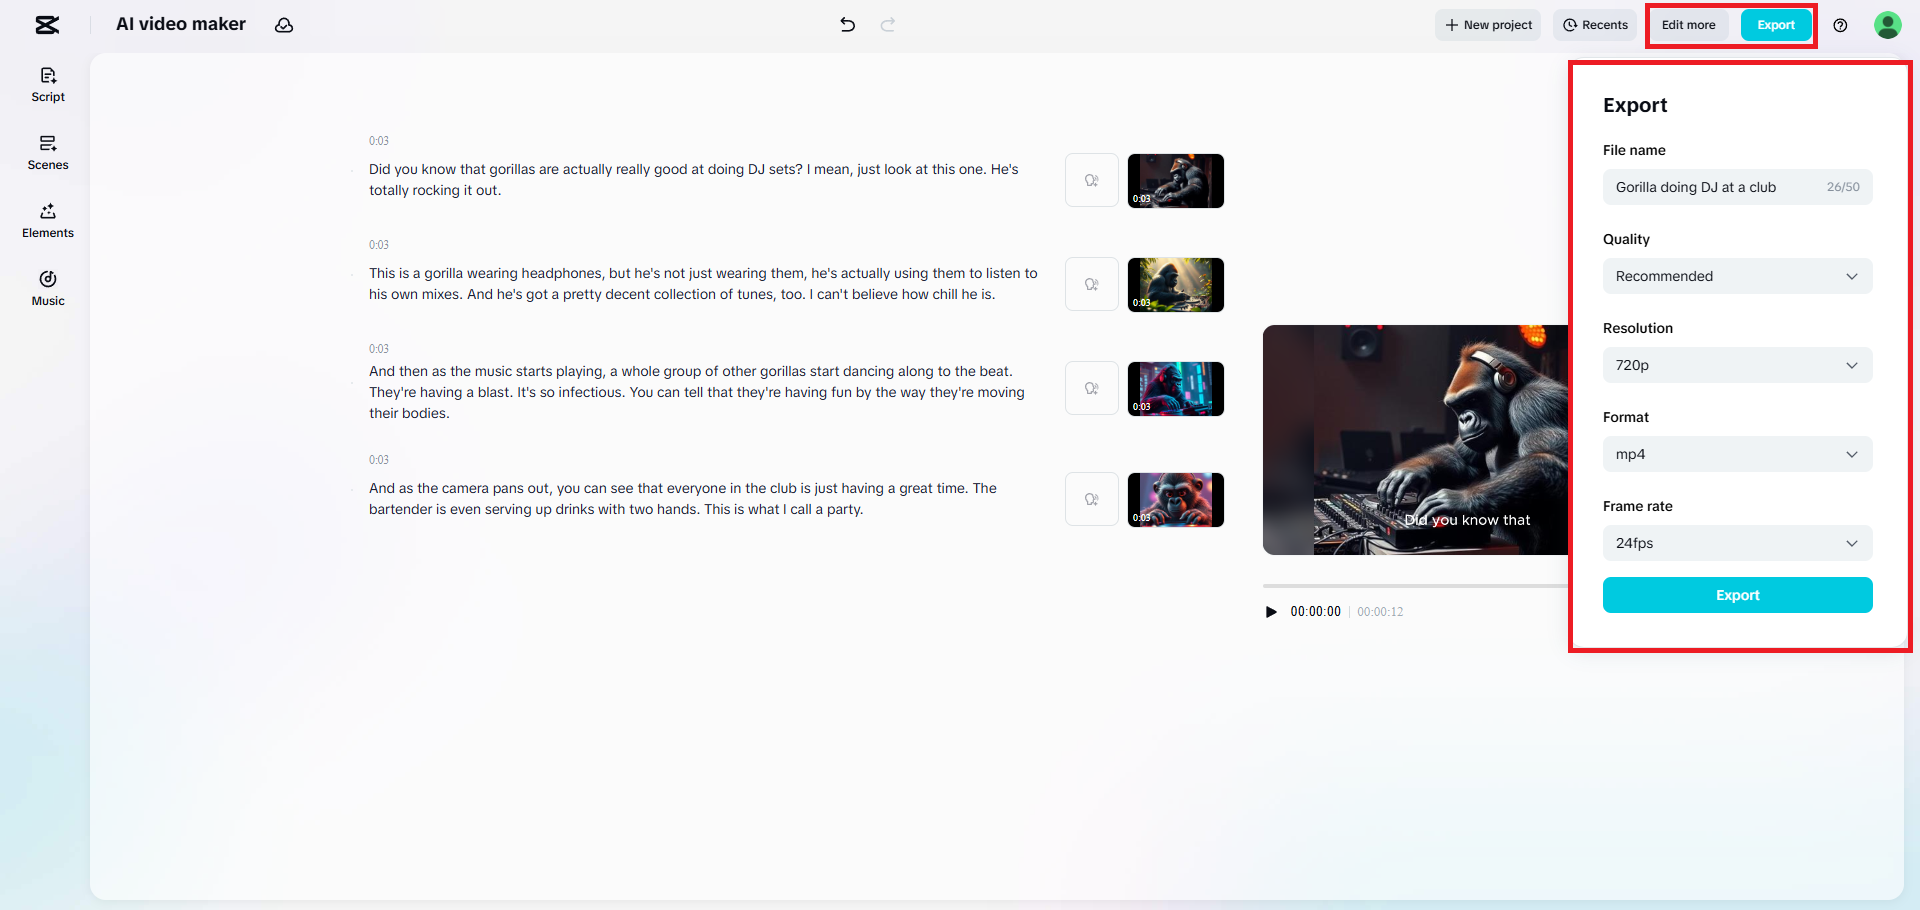Click the CapCut logo in the top corner
Viewport: 1920px width, 910px height.
click(x=47, y=25)
